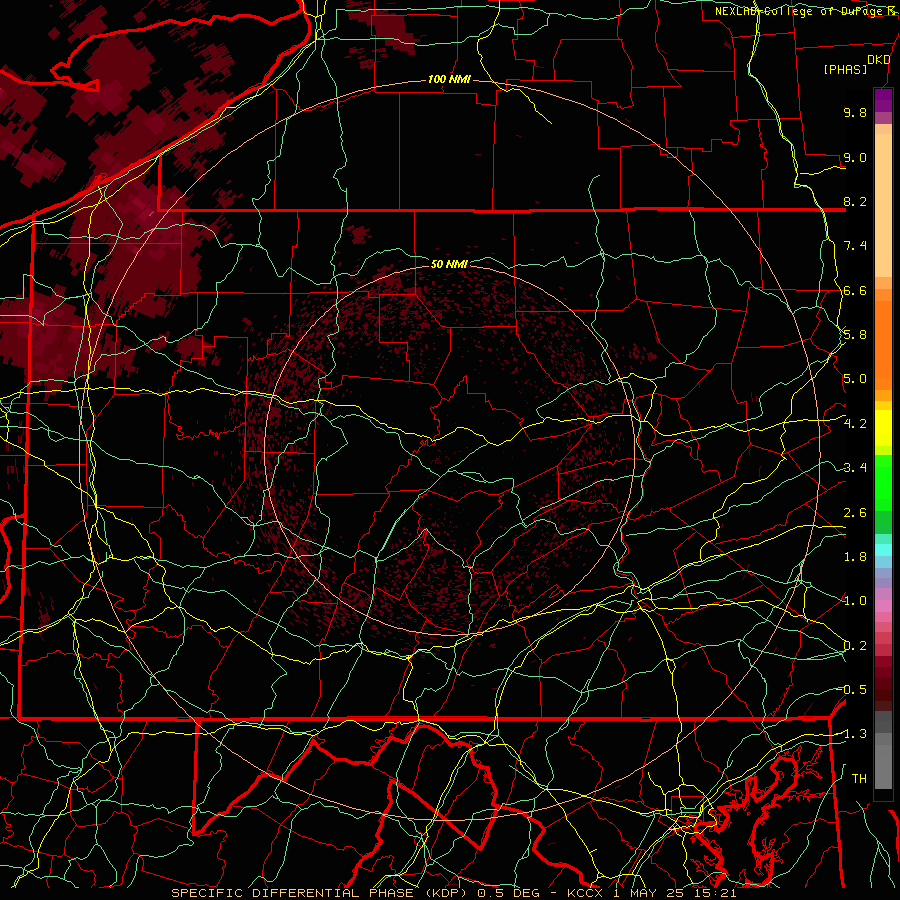The height and width of the screenshot is (900, 900).
Task: Select the 4.2 scale value
Action: point(855,424)
